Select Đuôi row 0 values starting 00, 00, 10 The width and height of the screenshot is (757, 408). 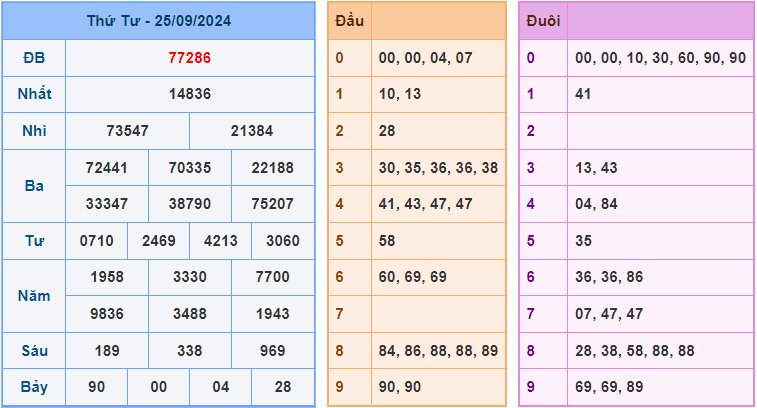coord(660,58)
